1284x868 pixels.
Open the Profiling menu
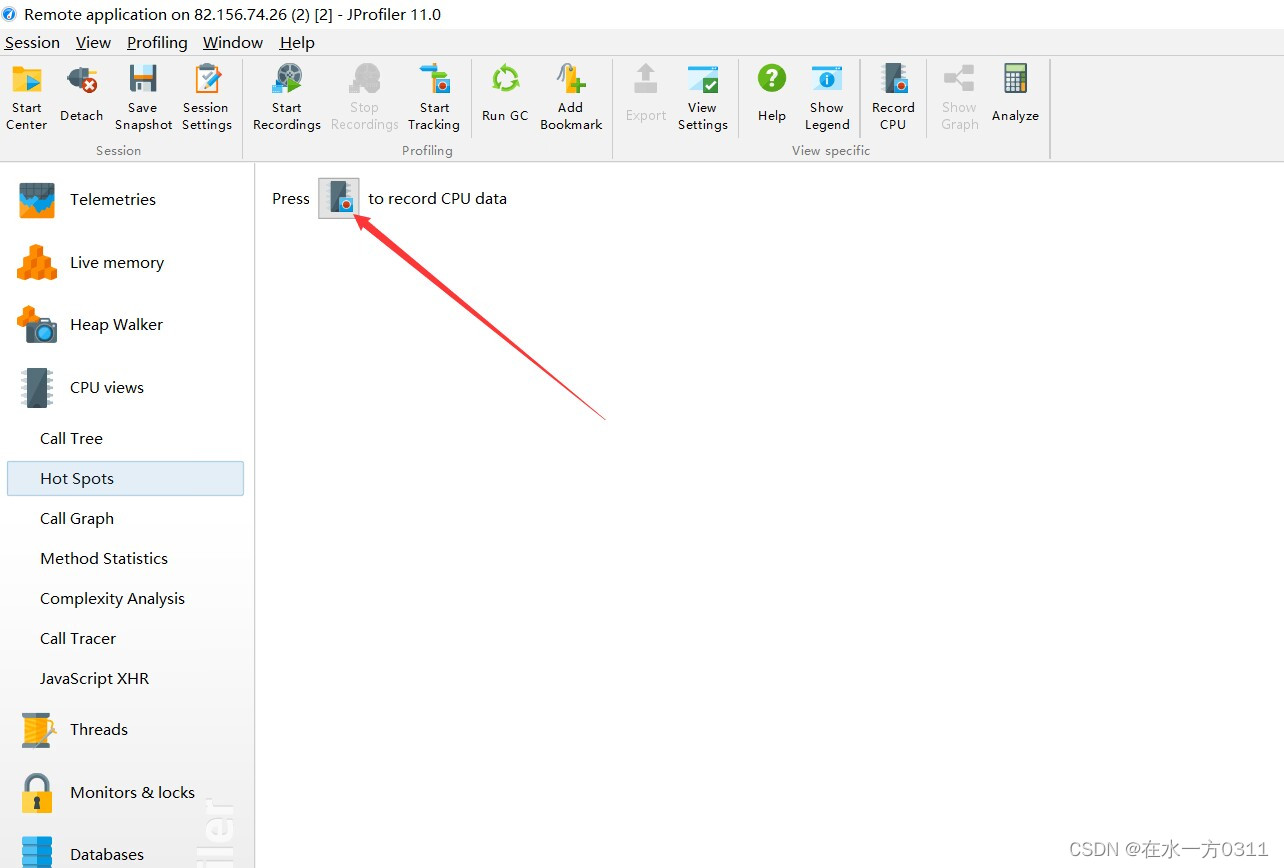157,42
